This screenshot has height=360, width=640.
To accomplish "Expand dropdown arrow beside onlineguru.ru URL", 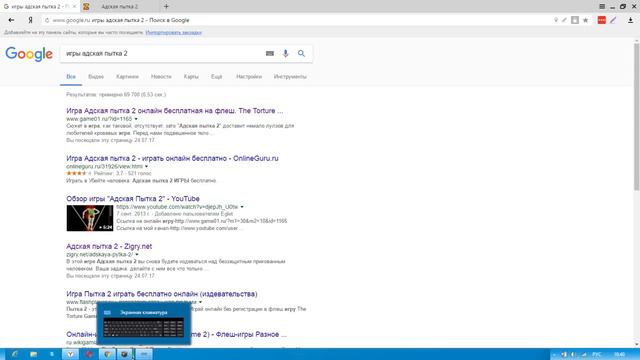I will [x=146, y=167].
